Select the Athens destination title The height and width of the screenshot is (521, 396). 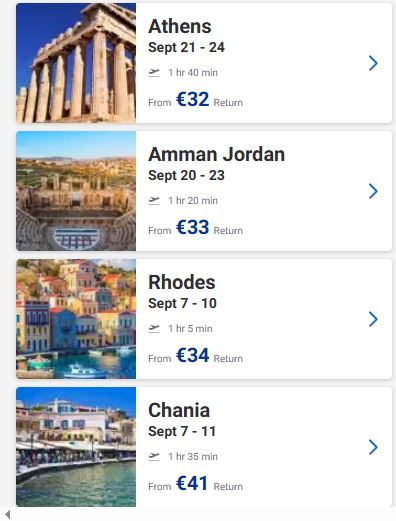(x=180, y=26)
